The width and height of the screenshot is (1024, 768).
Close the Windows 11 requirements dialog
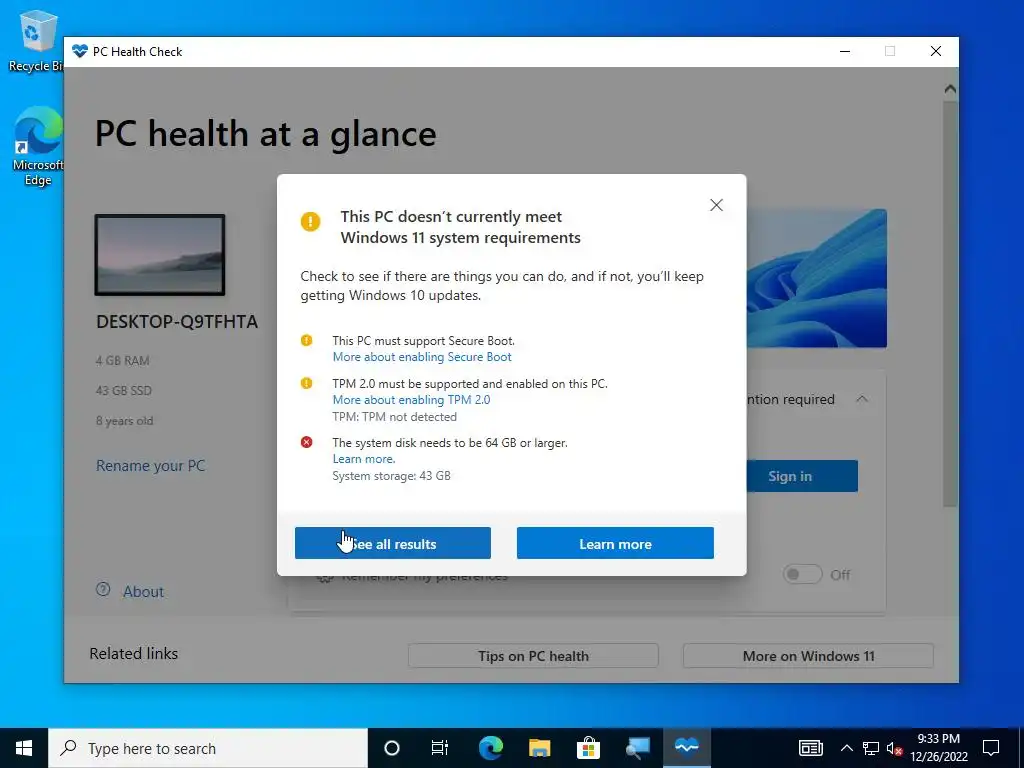[x=716, y=205]
